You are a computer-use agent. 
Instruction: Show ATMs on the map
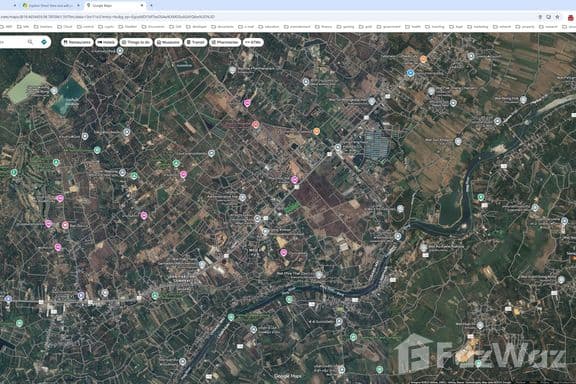[x=253, y=43]
